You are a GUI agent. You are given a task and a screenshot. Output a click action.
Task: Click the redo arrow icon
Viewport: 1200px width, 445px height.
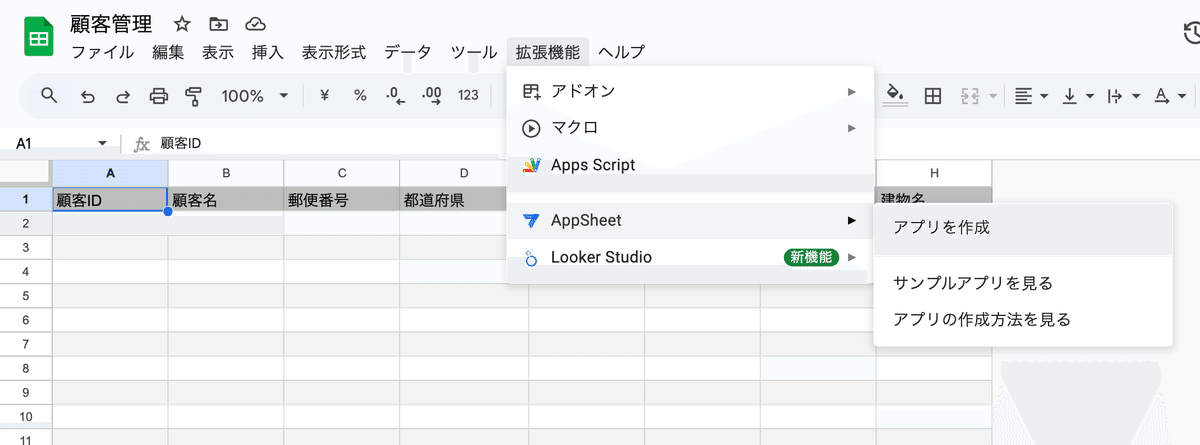[123, 96]
